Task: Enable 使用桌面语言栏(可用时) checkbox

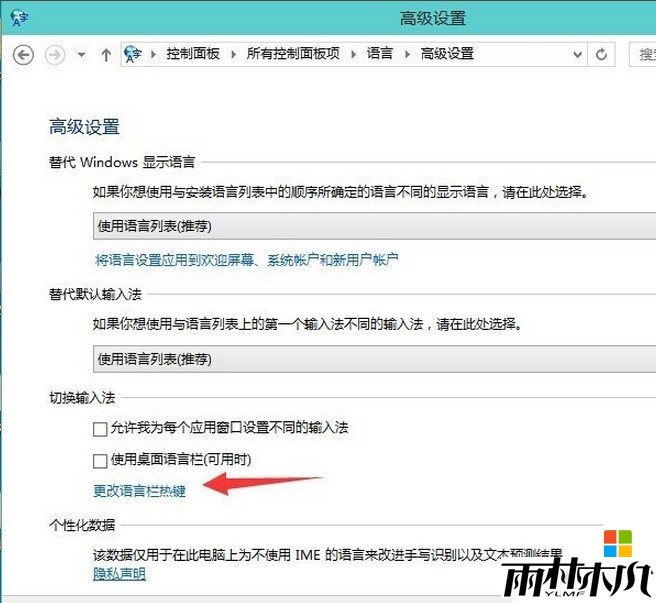Action: tap(100, 461)
